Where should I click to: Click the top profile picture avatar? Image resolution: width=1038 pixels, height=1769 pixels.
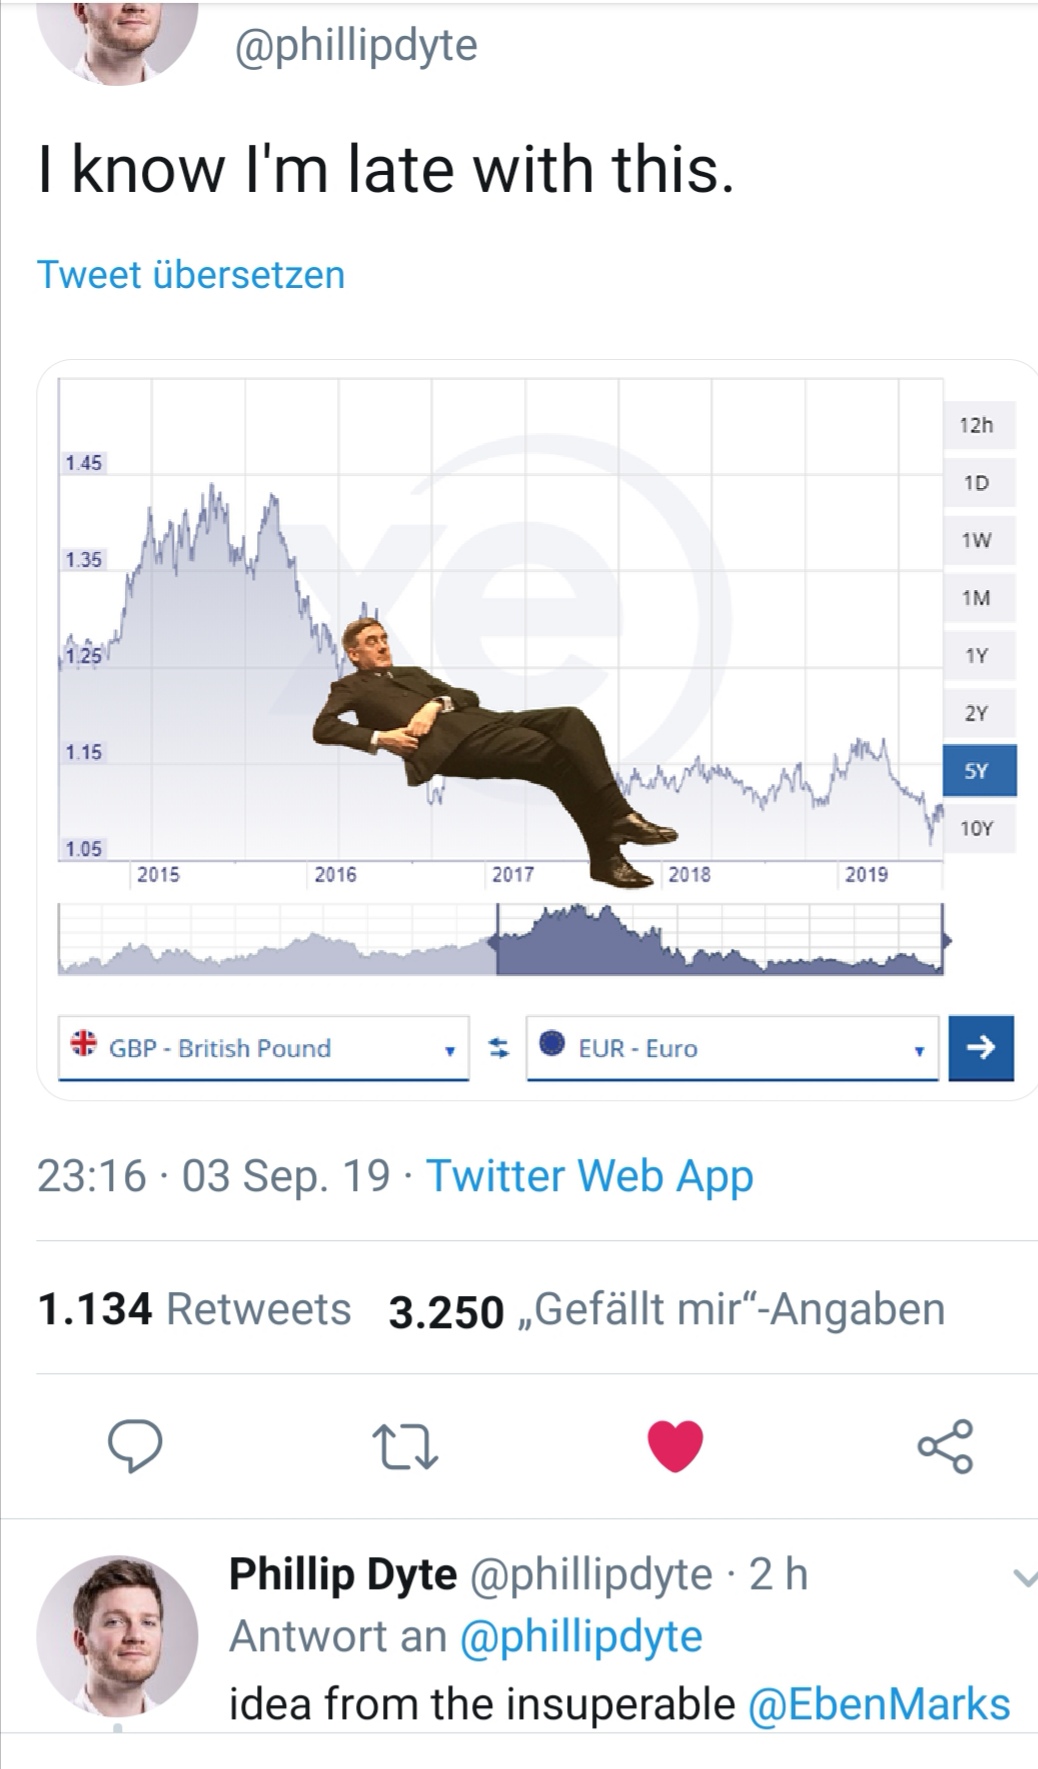pyautogui.click(x=118, y=35)
